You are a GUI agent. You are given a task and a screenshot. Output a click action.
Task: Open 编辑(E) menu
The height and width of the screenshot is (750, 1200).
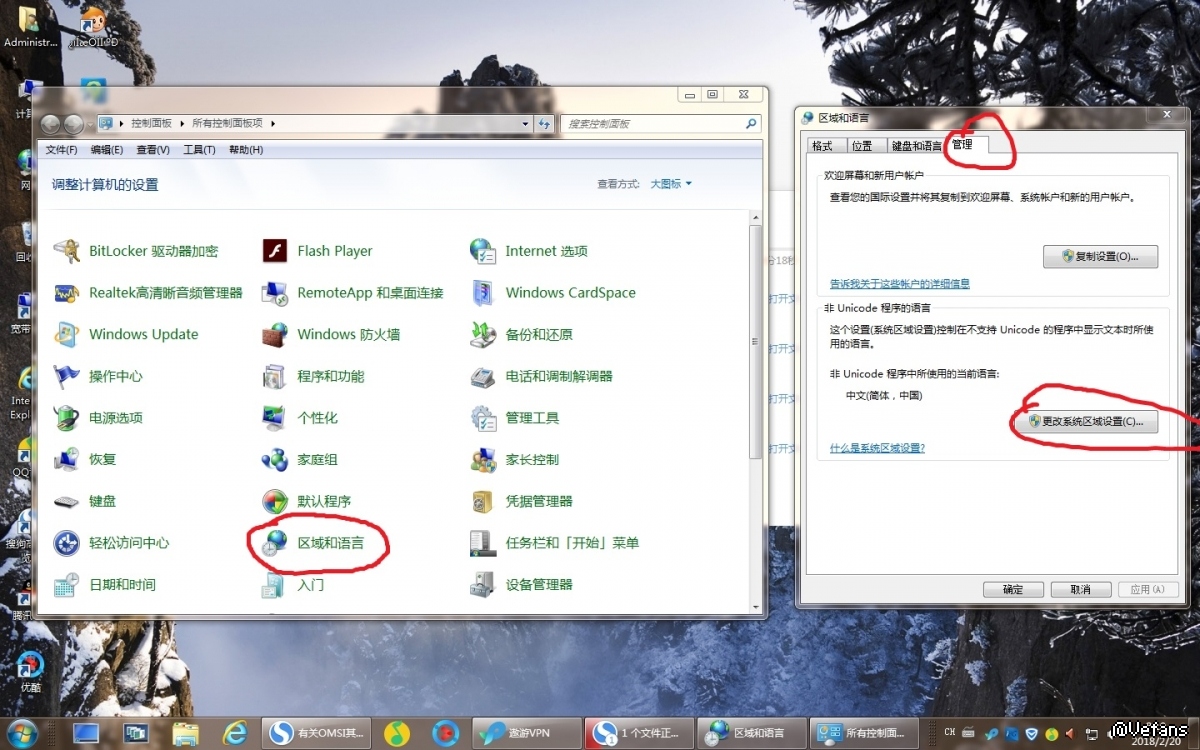(107, 150)
